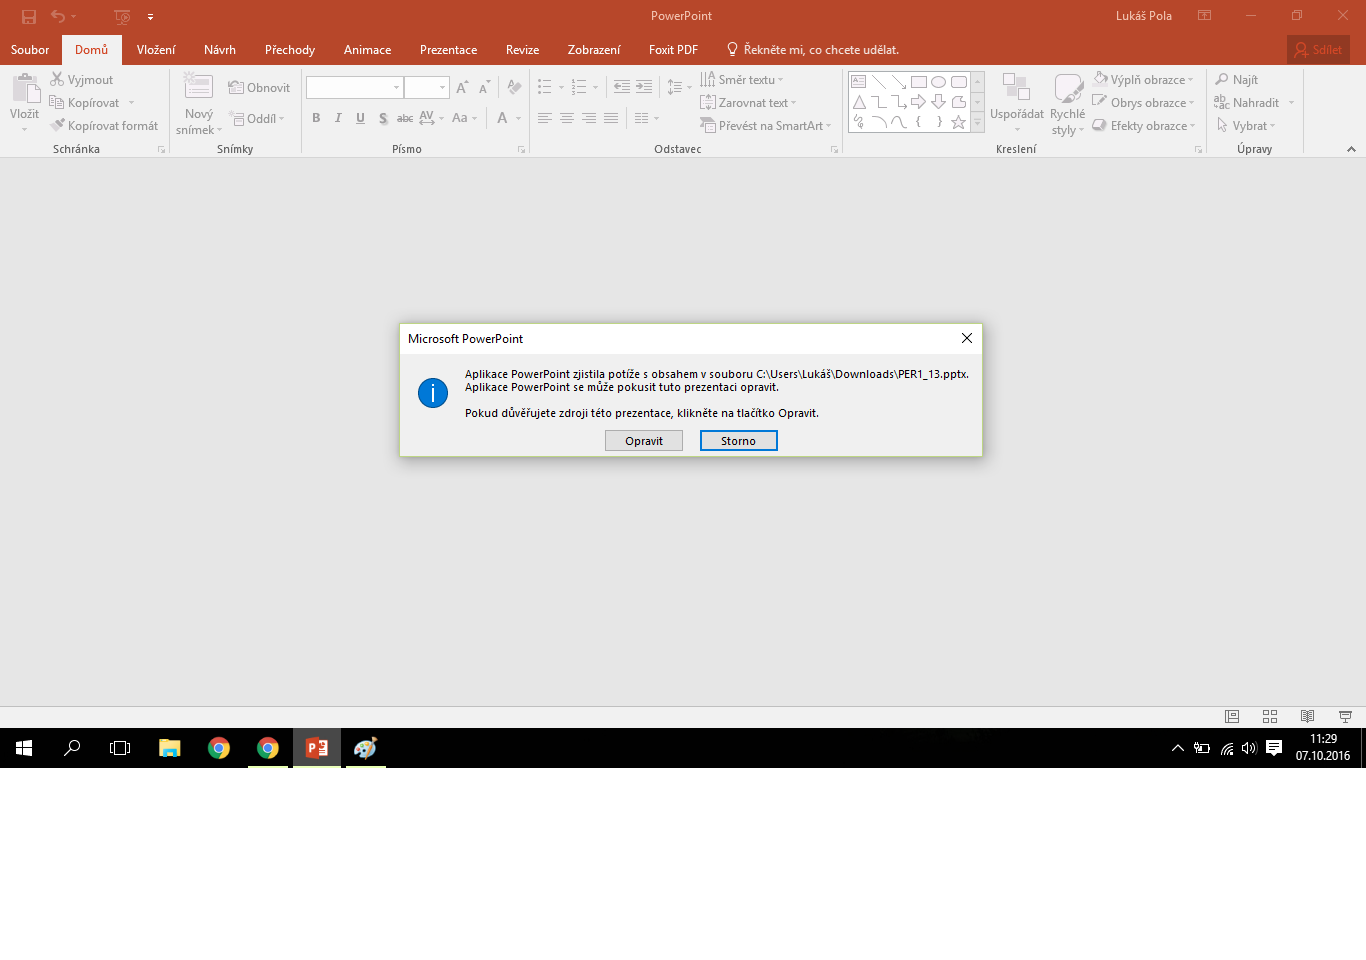The height and width of the screenshot is (960, 1366).
Task: Click the font color A icon
Action: pos(502,118)
